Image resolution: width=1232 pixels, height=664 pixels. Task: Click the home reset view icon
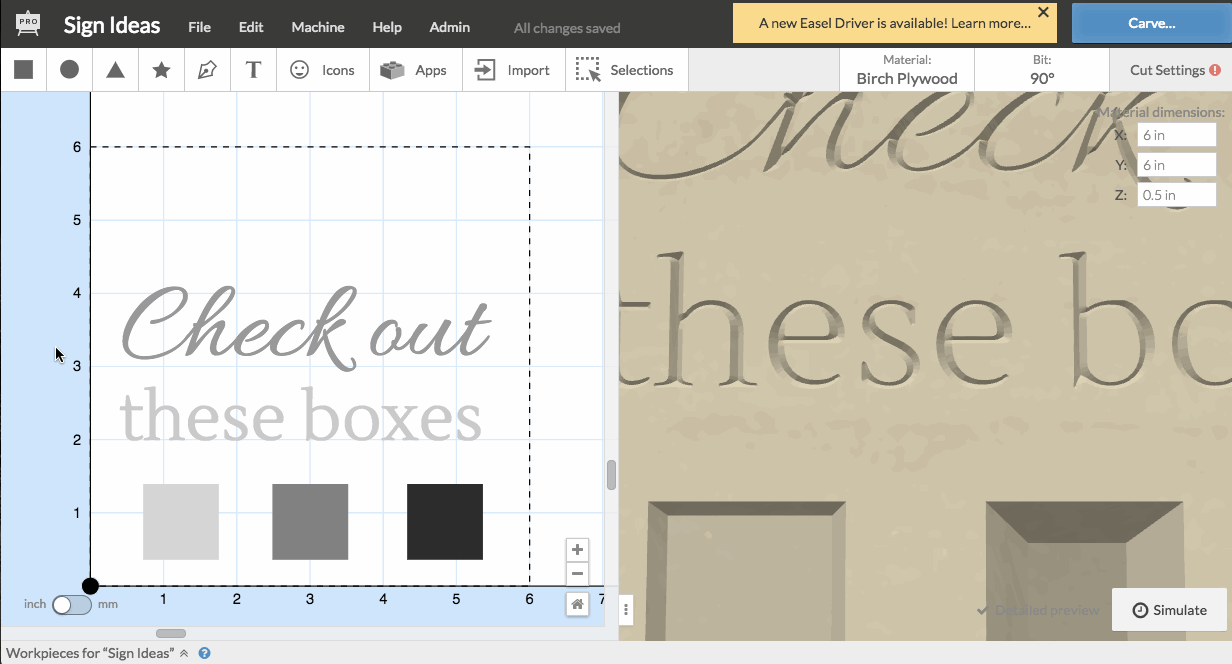click(x=577, y=604)
